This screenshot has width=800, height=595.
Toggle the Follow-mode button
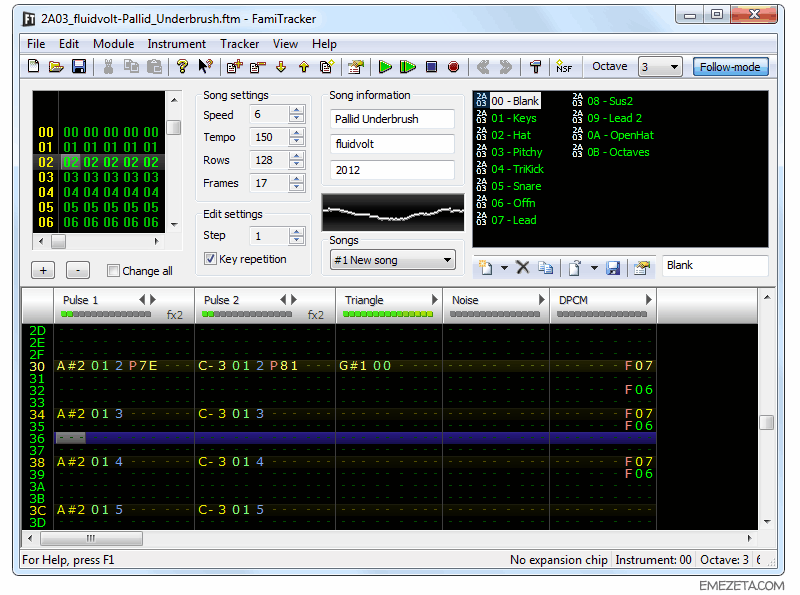pos(730,67)
